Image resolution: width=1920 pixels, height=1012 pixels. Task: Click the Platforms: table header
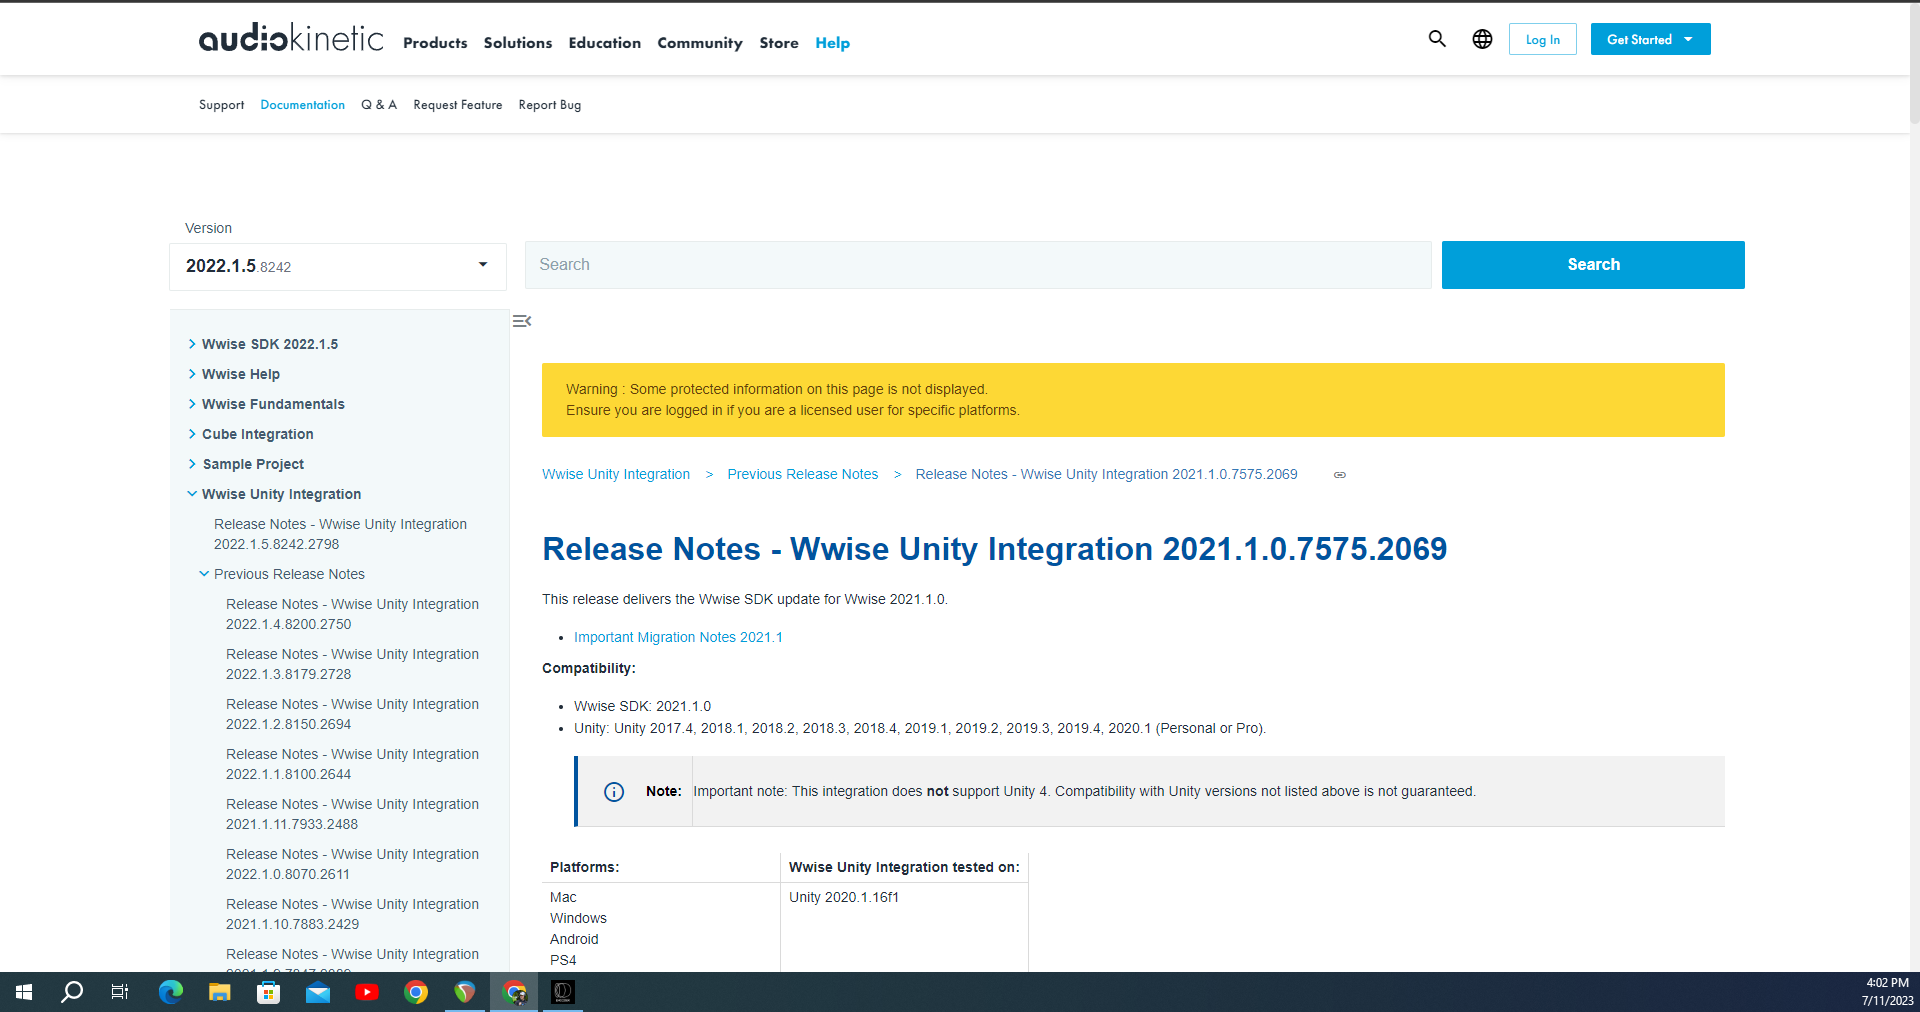[661, 867]
